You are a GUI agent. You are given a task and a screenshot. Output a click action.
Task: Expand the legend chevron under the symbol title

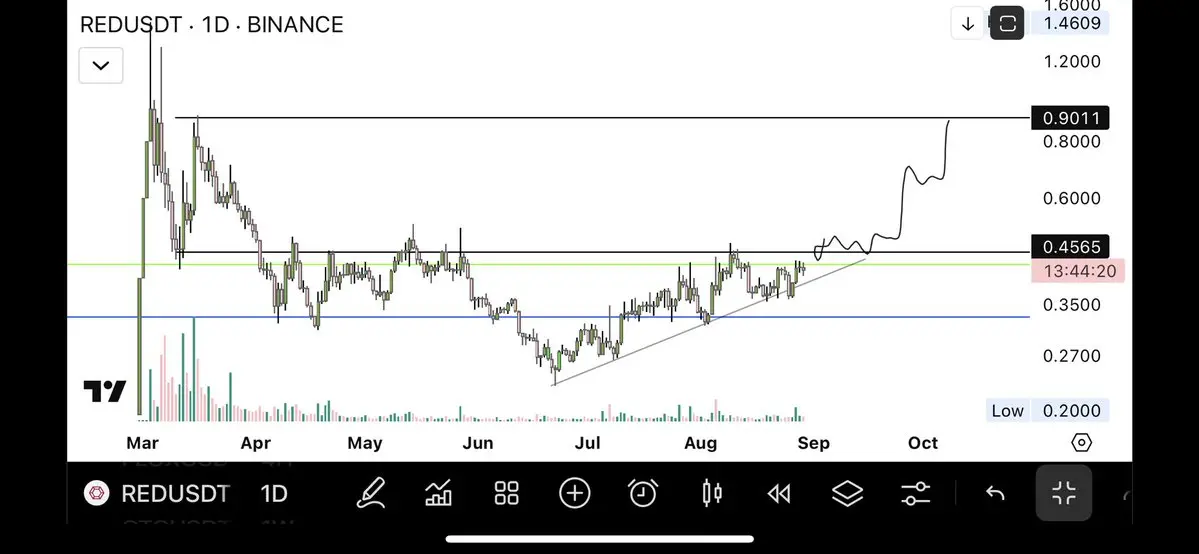(x=100, y=65)
